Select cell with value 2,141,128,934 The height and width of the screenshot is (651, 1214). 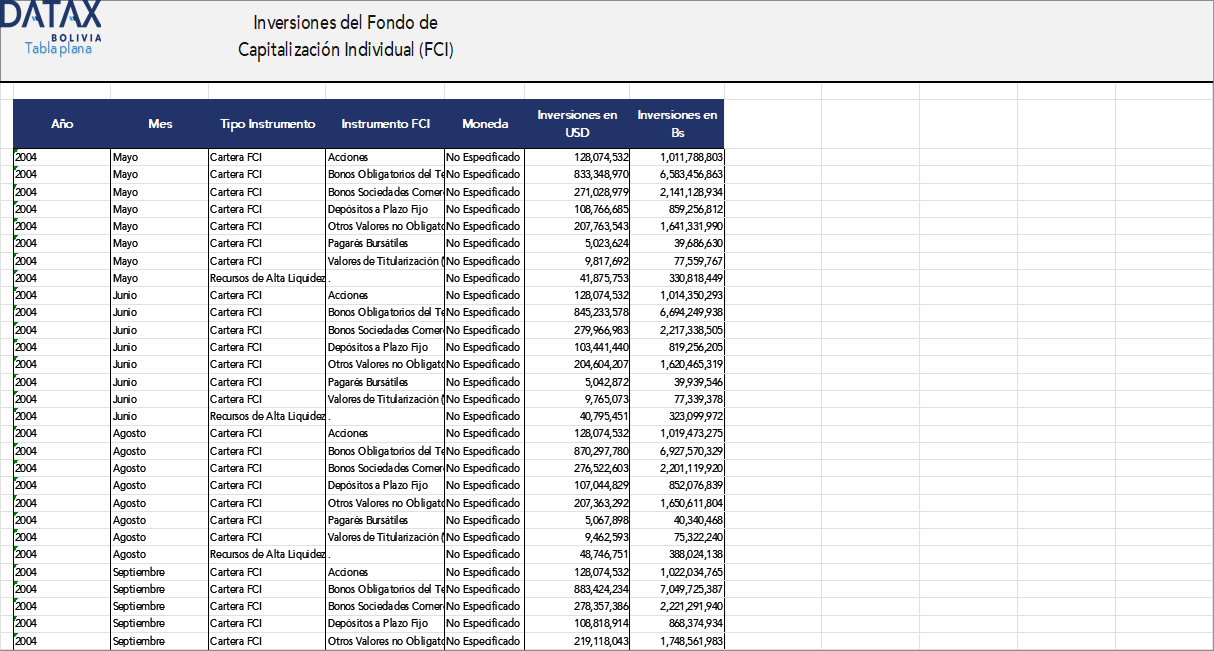point(678,192)
